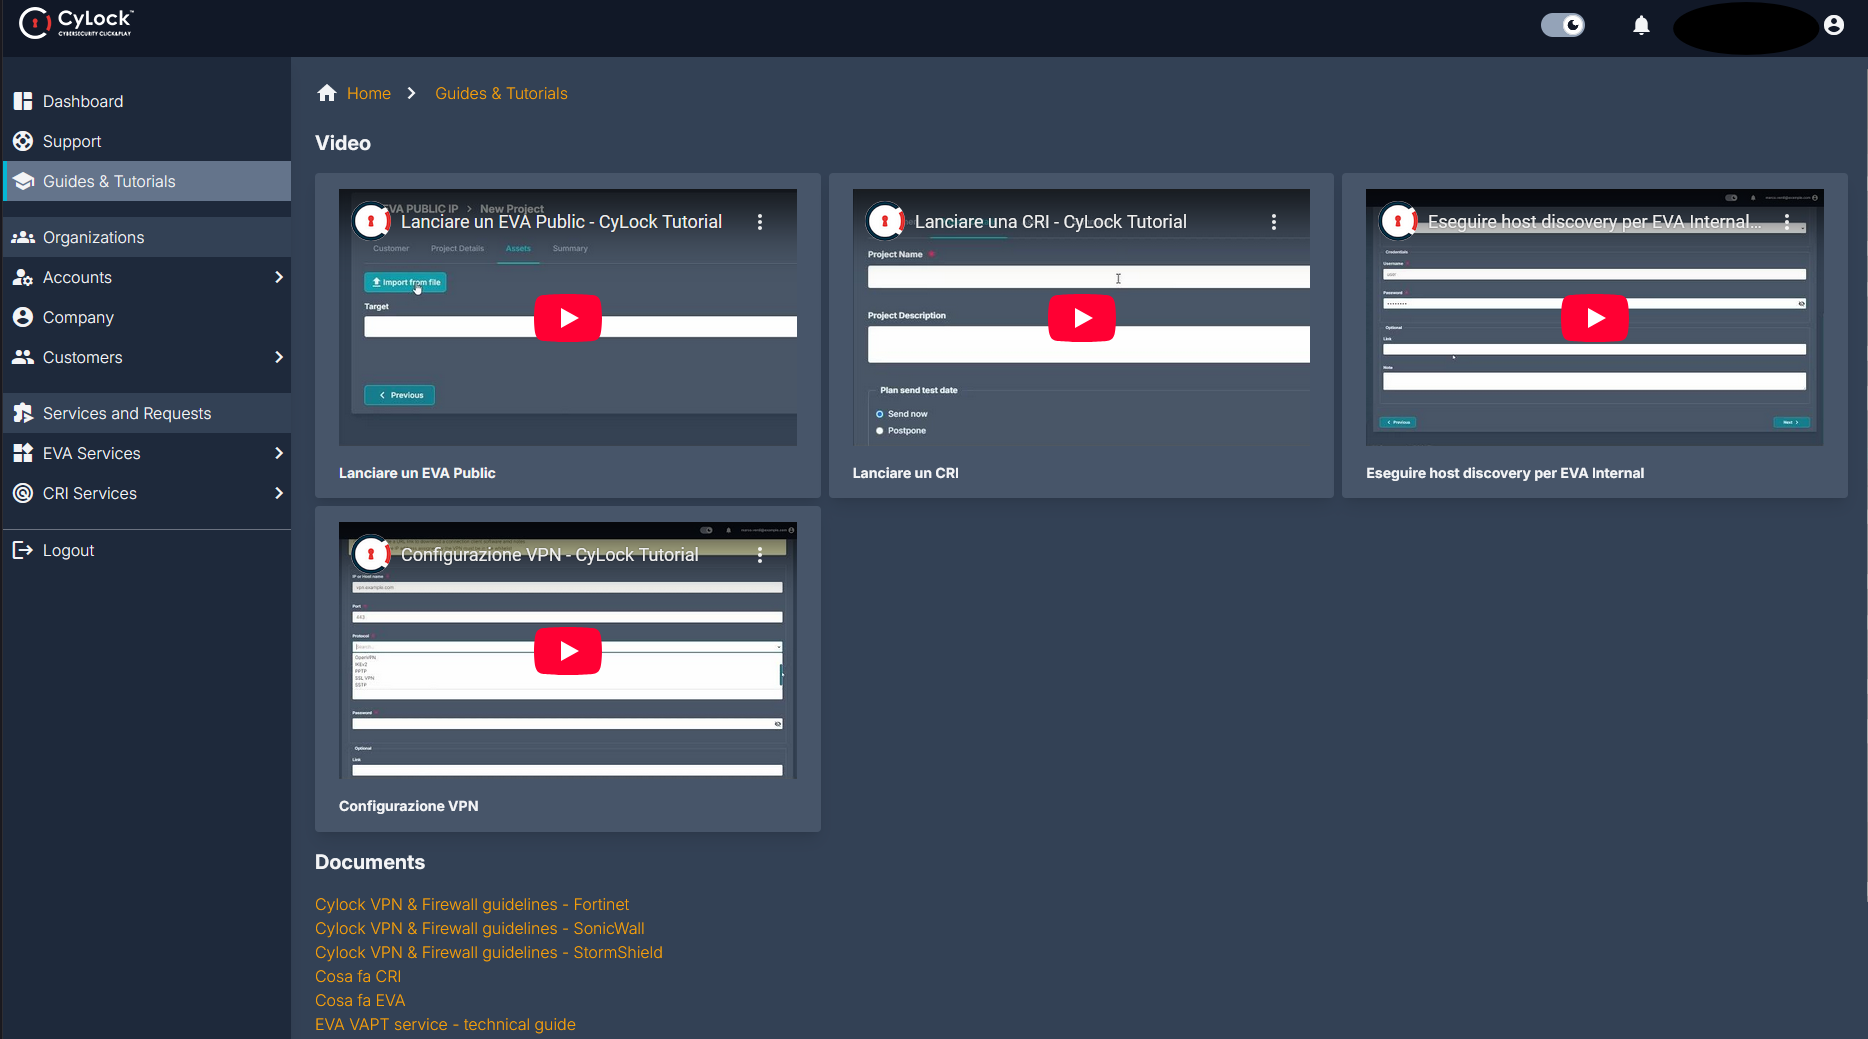Open the Cosa fa EVA document

pos(360,1000)
